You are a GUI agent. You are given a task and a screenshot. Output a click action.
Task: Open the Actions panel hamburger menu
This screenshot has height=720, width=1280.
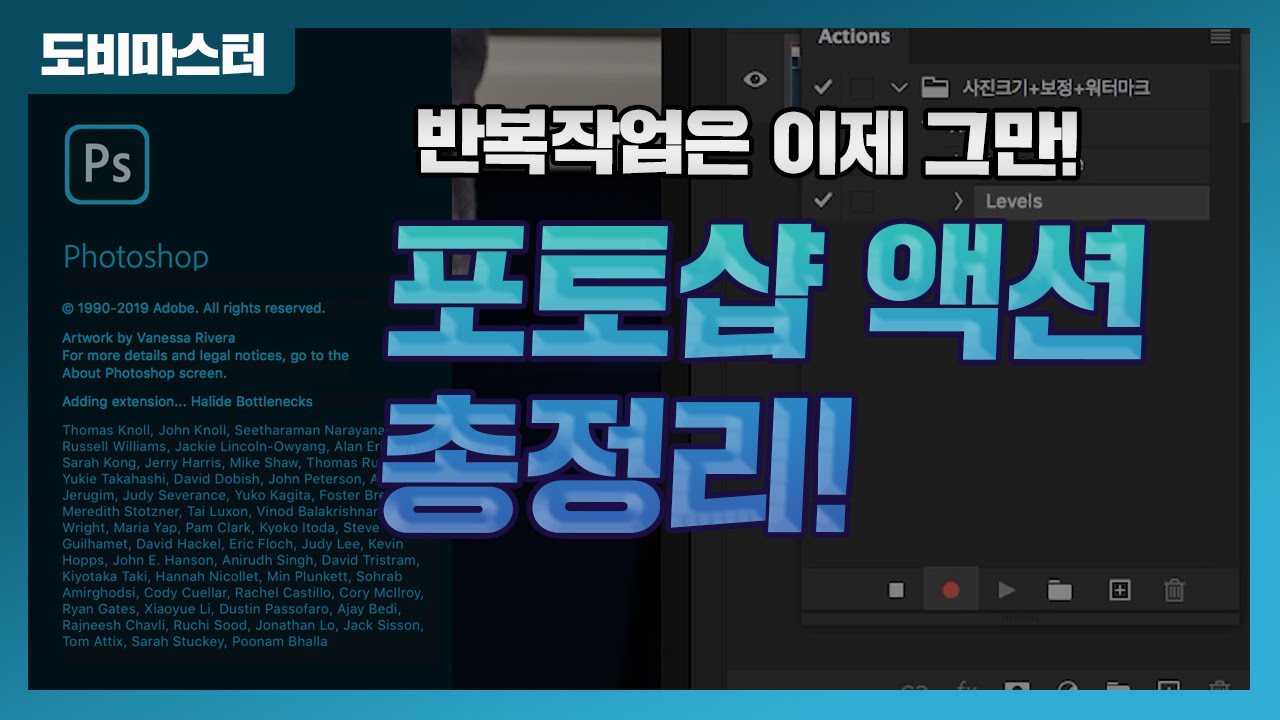[x=1220, y=37]
